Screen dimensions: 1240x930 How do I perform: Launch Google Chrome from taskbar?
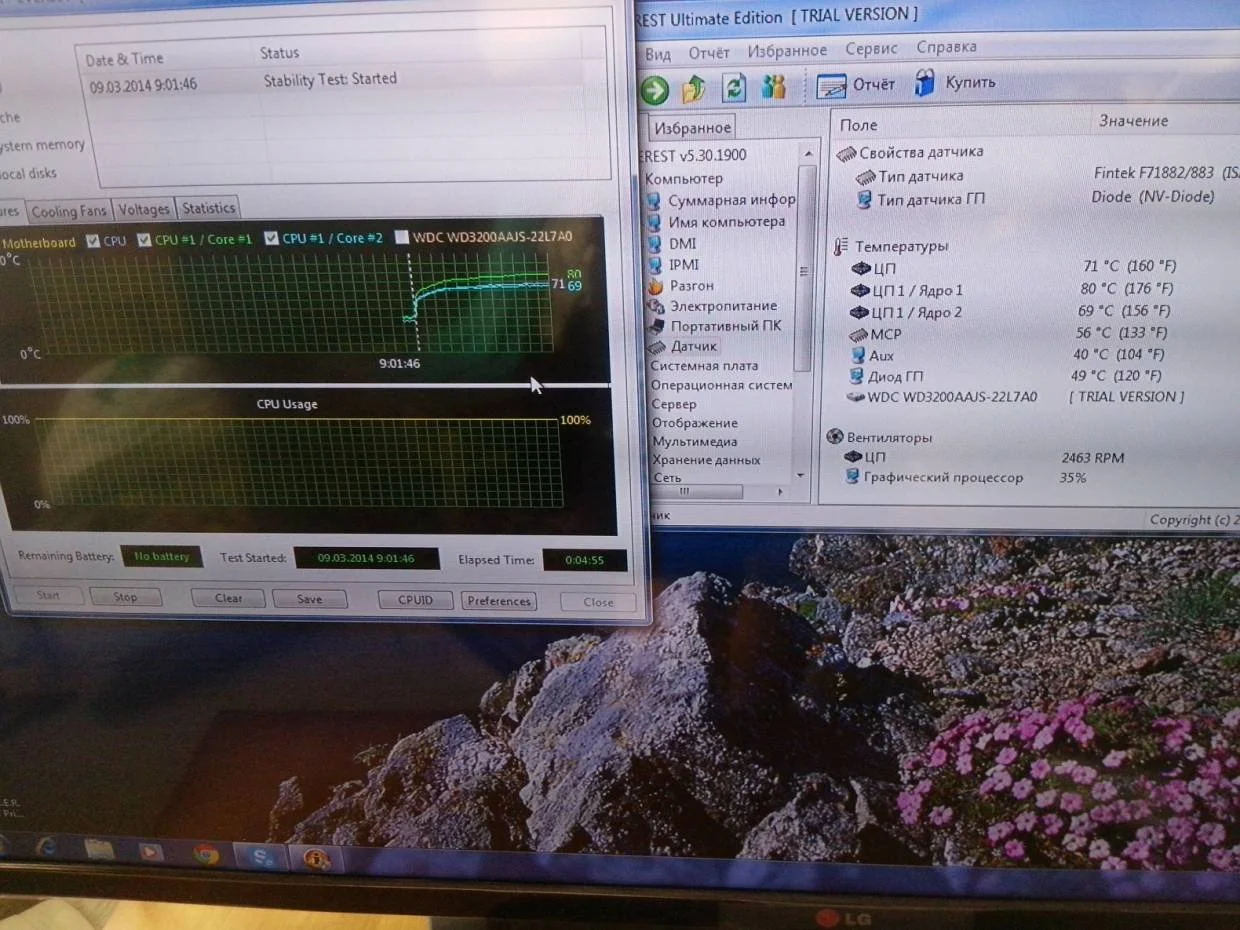[206, 854]
